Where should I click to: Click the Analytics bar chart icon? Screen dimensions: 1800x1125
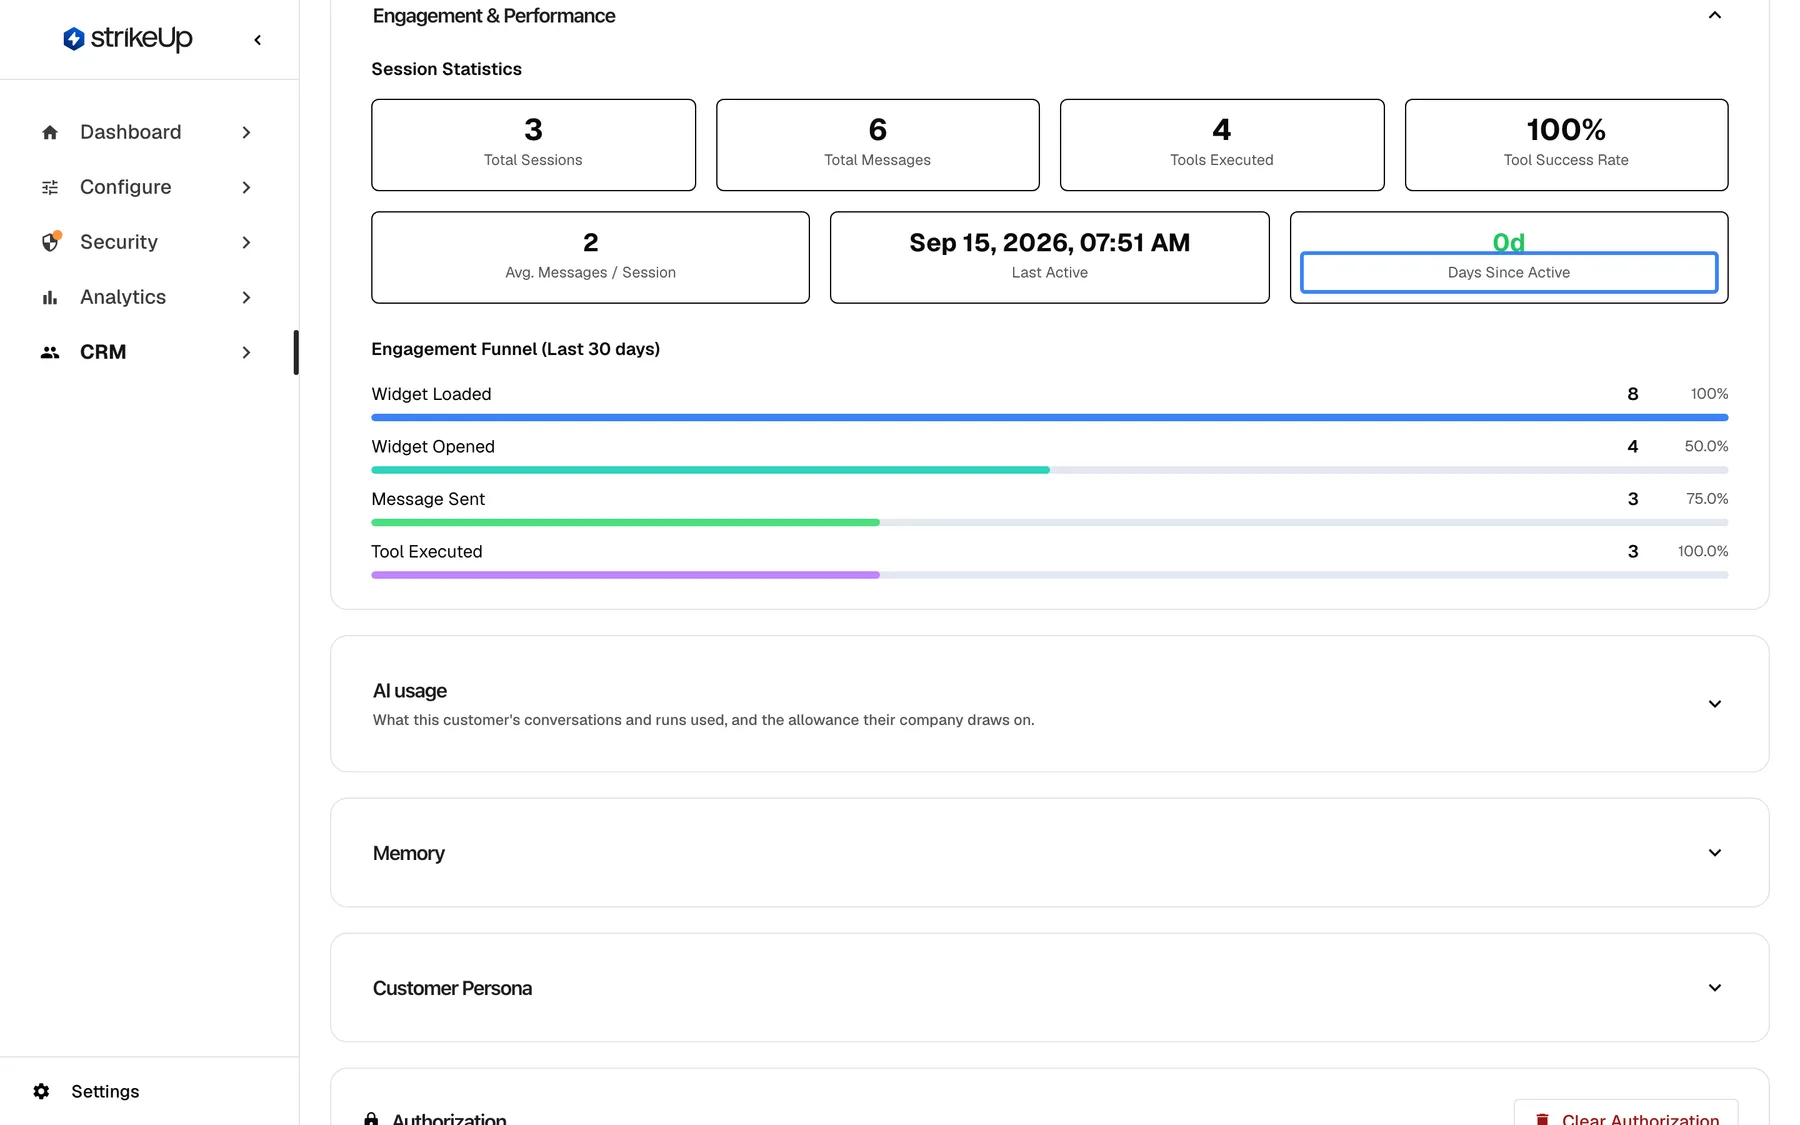coord(50,297)
